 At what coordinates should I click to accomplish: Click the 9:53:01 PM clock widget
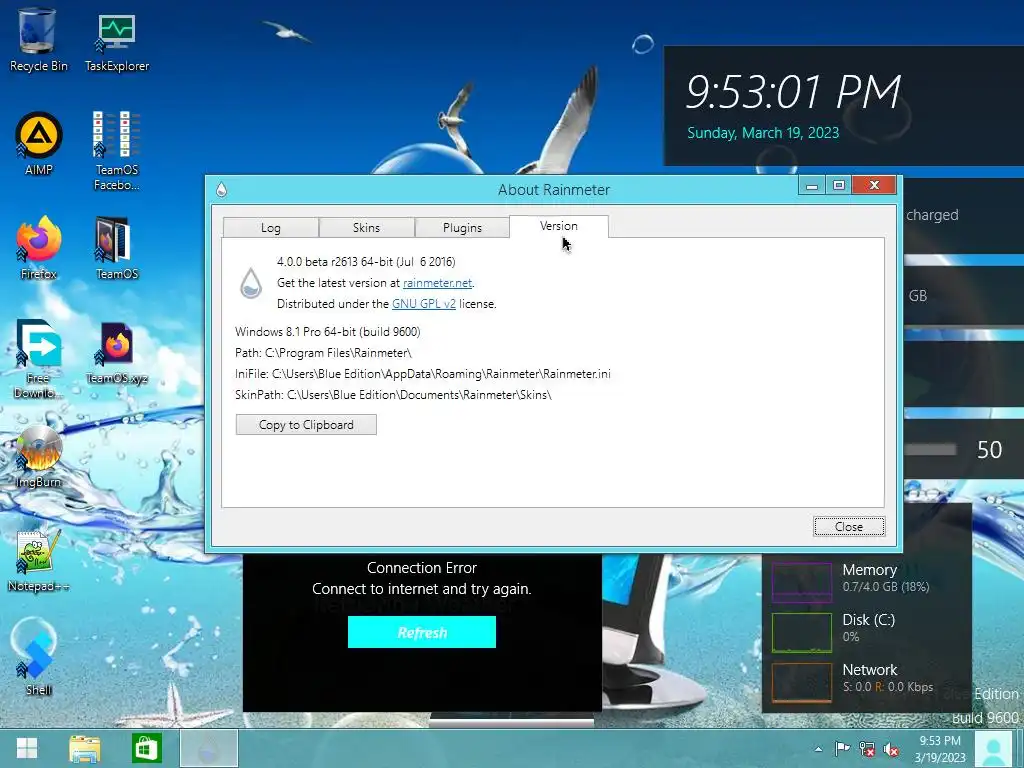(793, 91)
